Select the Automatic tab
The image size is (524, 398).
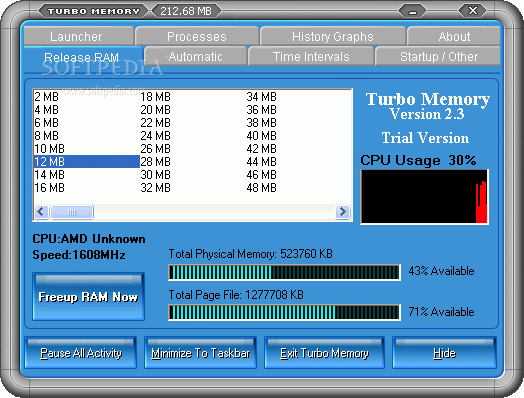pyautogui.click(x=195, y=56)
